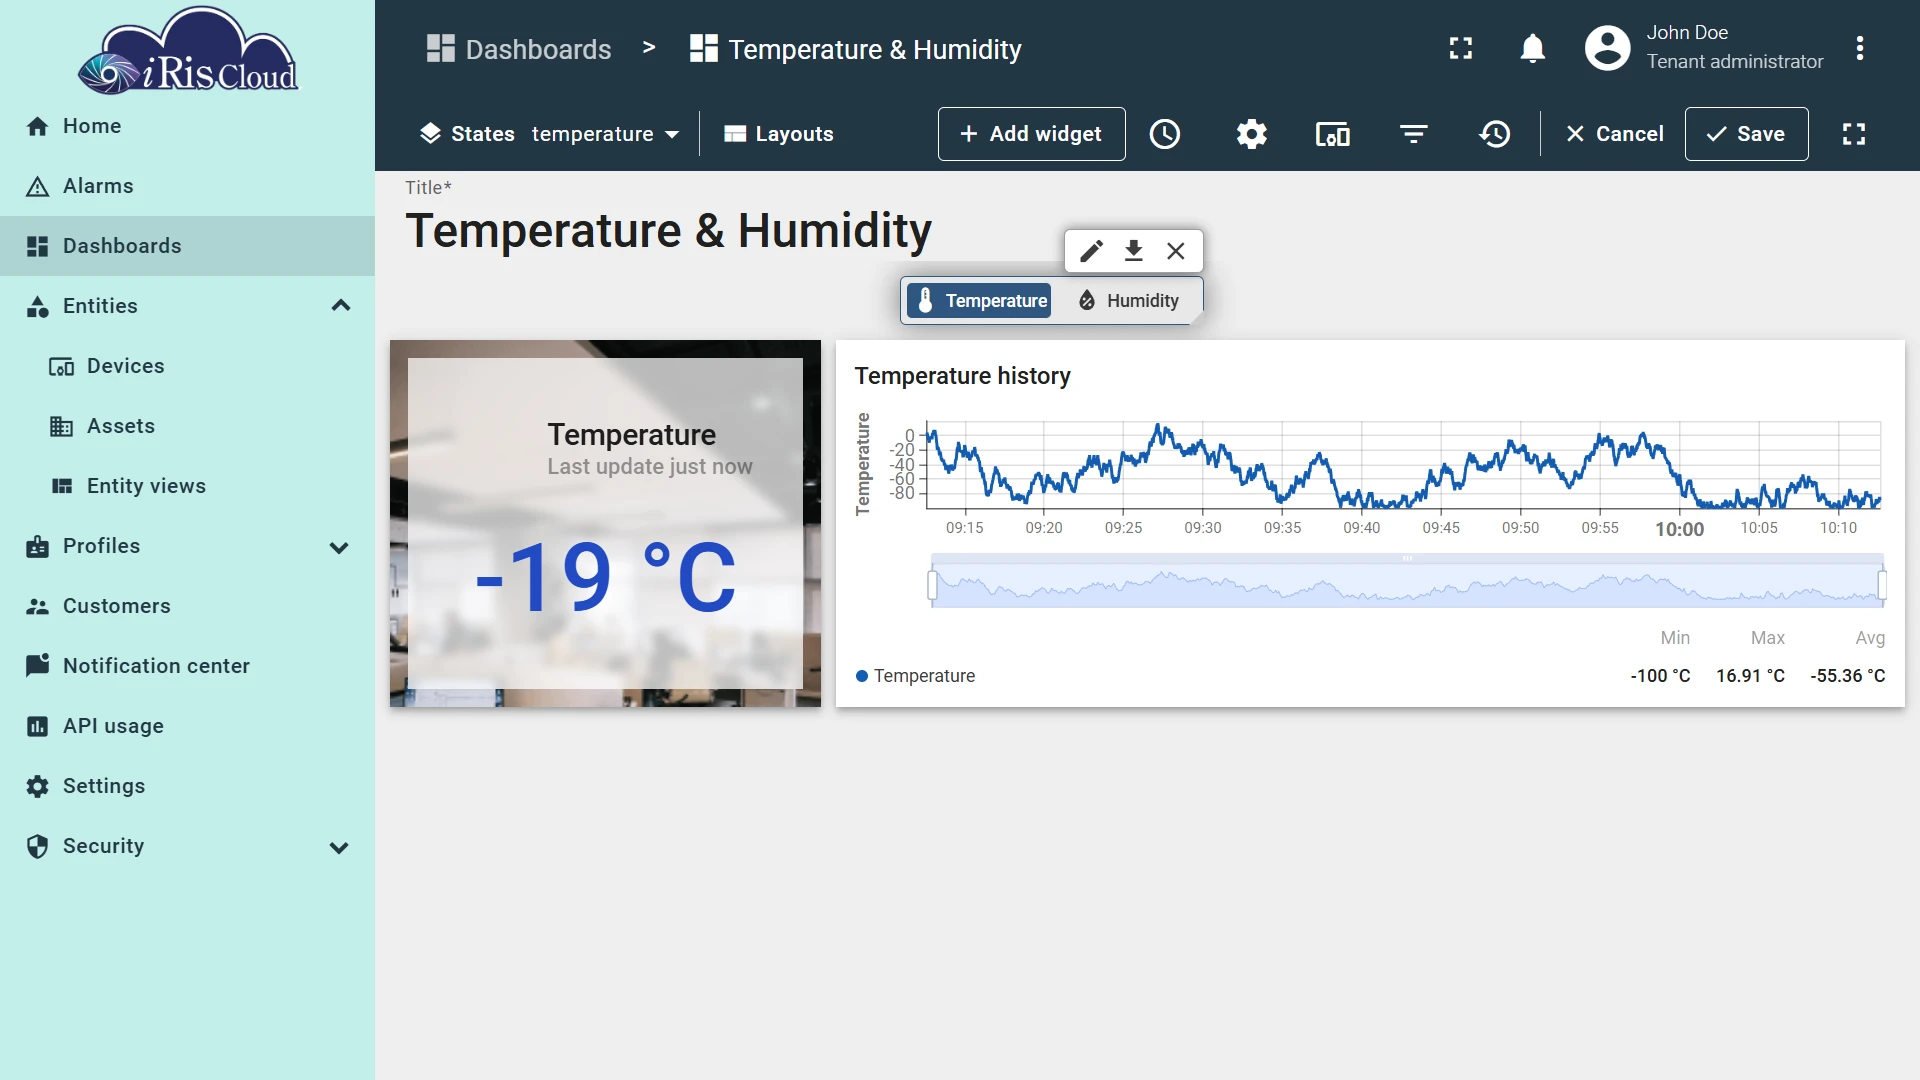Click the Alarms warning triangle icon
1920x1080 pixels.
pos(37,187)
